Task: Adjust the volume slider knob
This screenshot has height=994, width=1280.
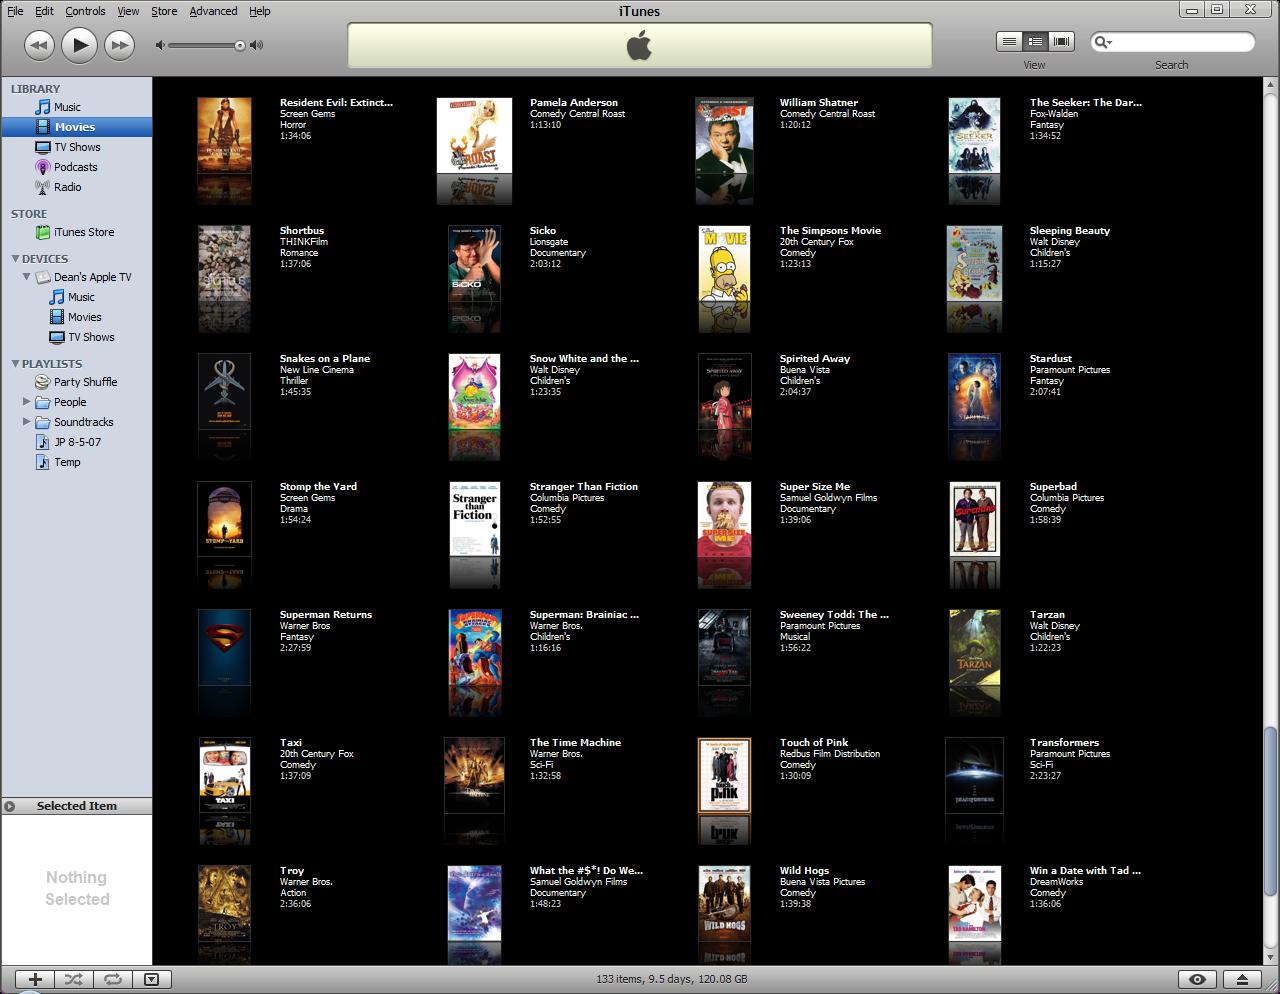Action: 240,45
